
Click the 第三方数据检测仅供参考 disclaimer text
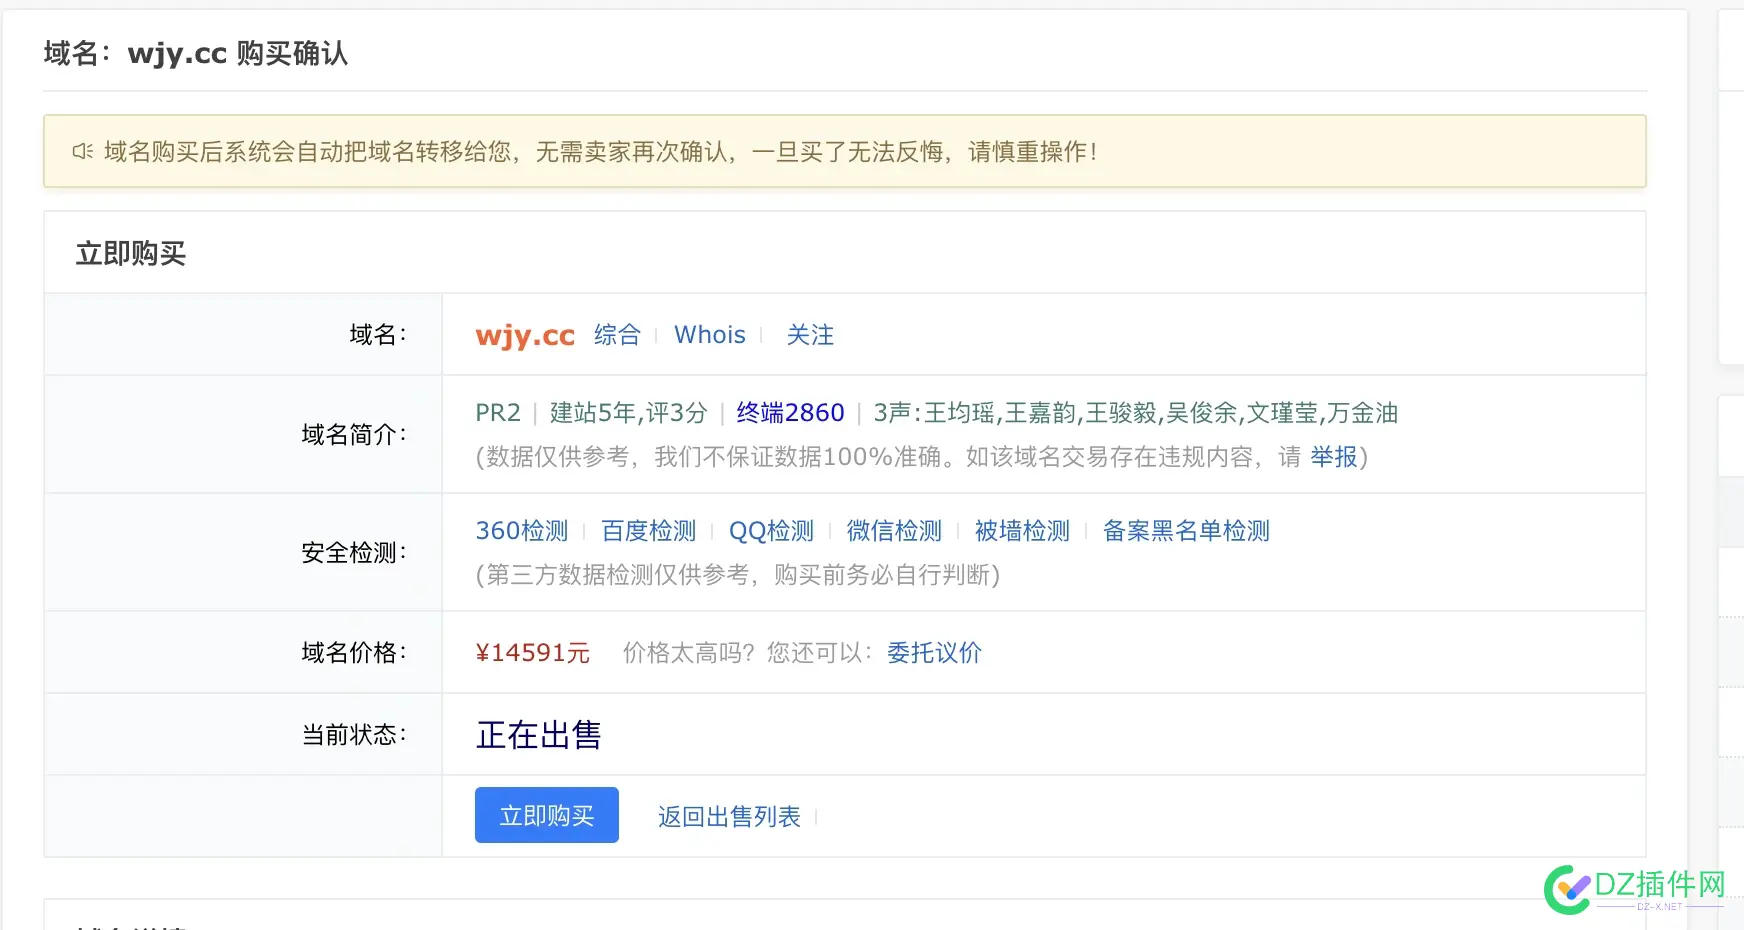[x=738, y=575]
